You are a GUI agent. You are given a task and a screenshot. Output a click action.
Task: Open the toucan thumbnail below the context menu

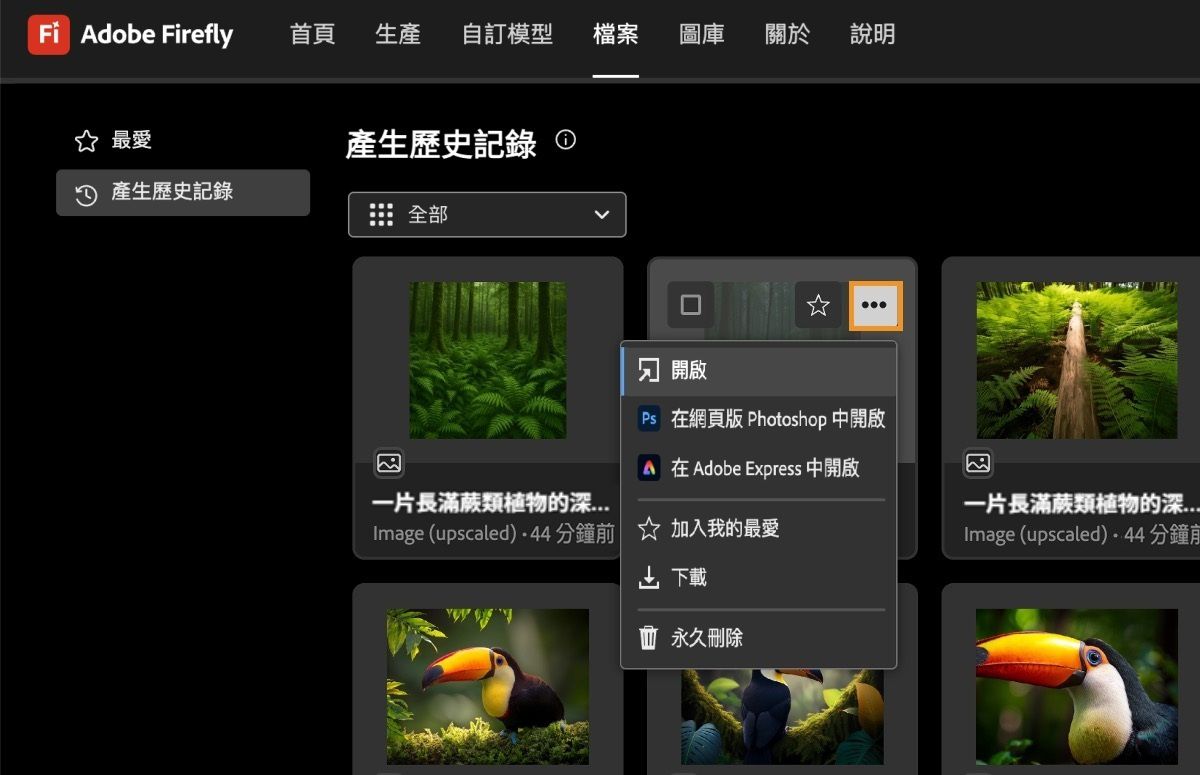(782, 717)
